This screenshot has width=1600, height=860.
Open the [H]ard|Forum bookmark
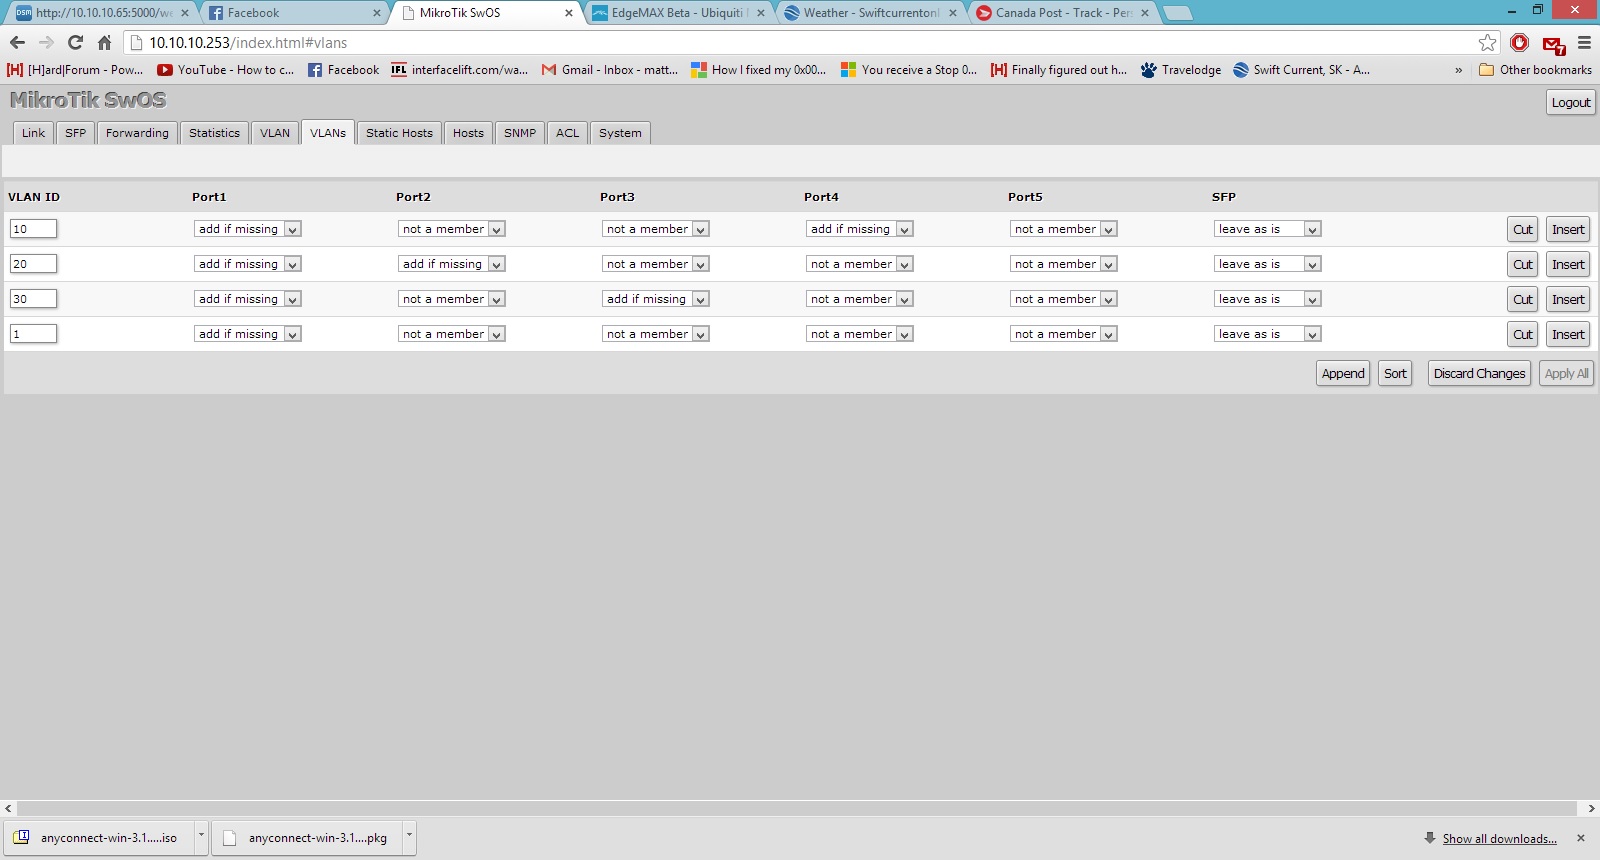point(75,70)
